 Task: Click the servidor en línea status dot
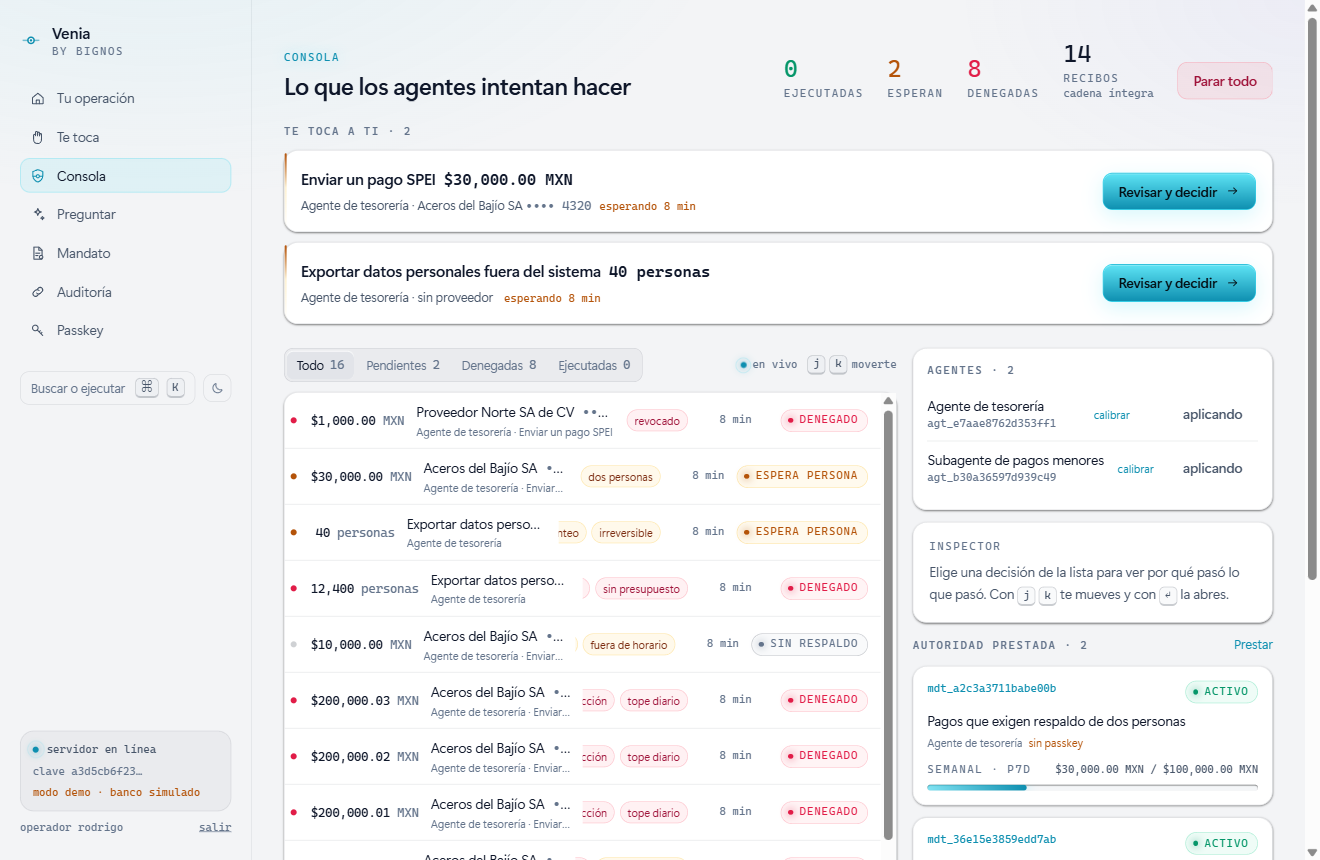click(x=36, y=749)
